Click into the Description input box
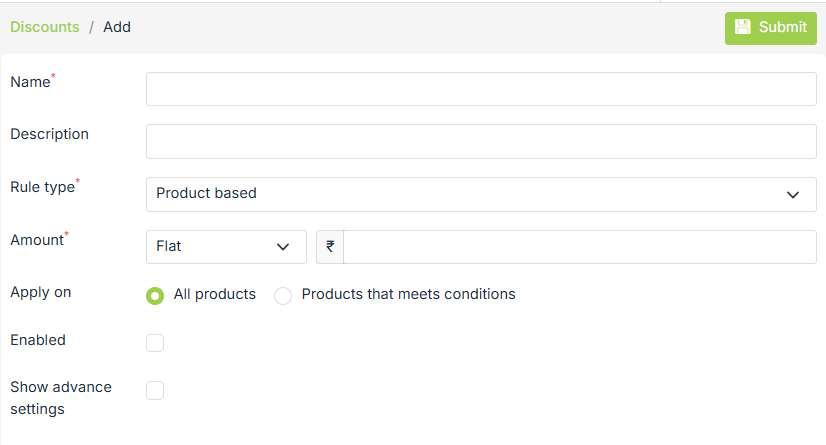826x445 pixels. coord(480,141)
